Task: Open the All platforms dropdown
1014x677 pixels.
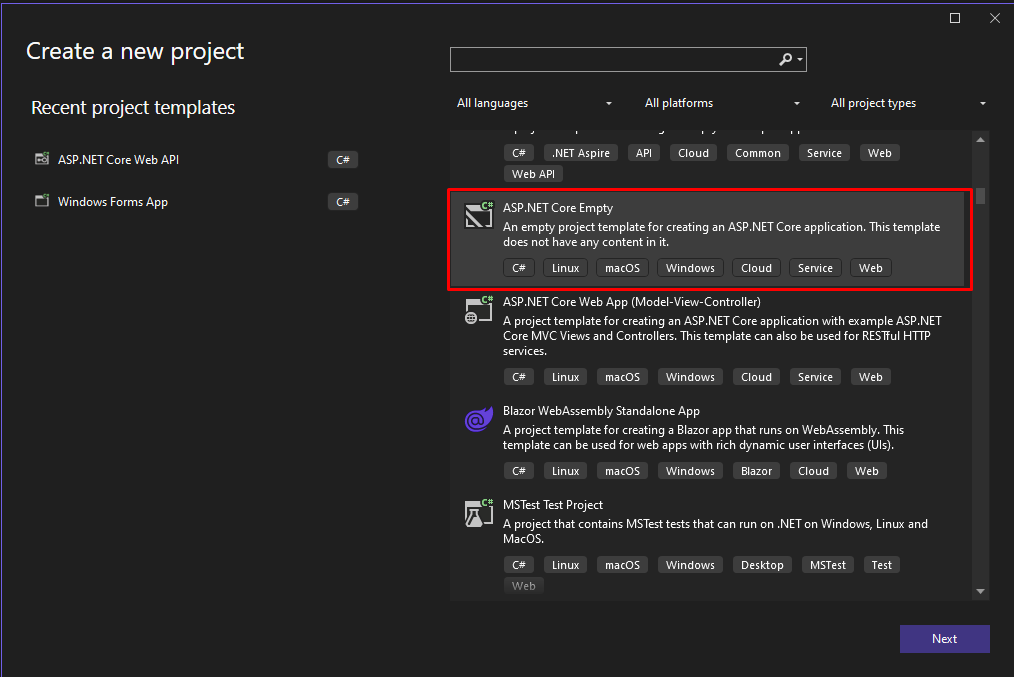Action: point(722,103)
